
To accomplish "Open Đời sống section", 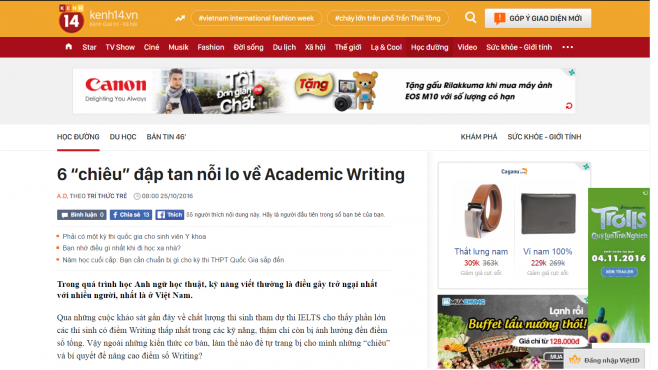I will 248,47.
